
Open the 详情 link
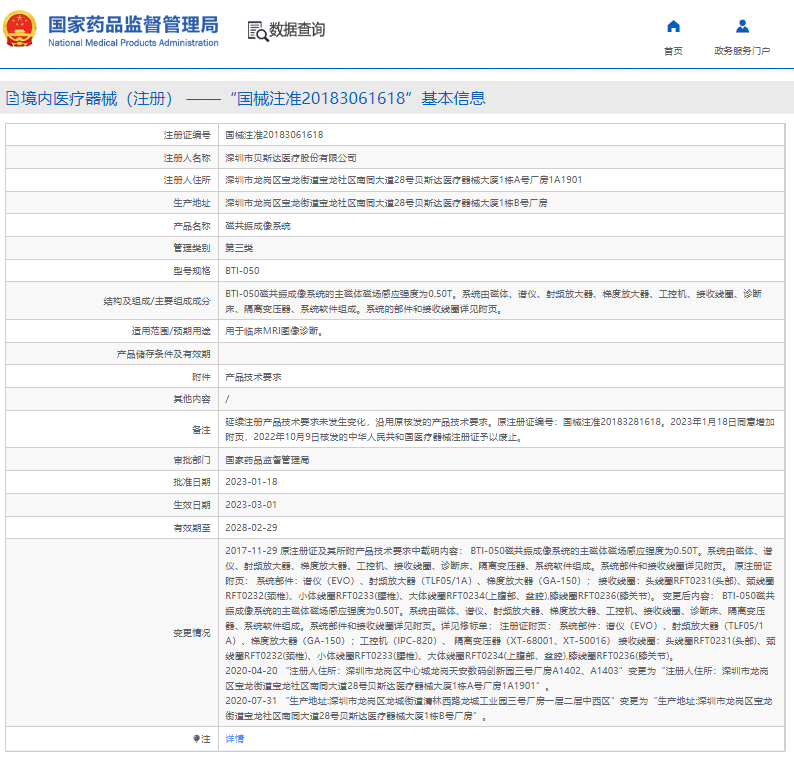click(x=234, y=739)
